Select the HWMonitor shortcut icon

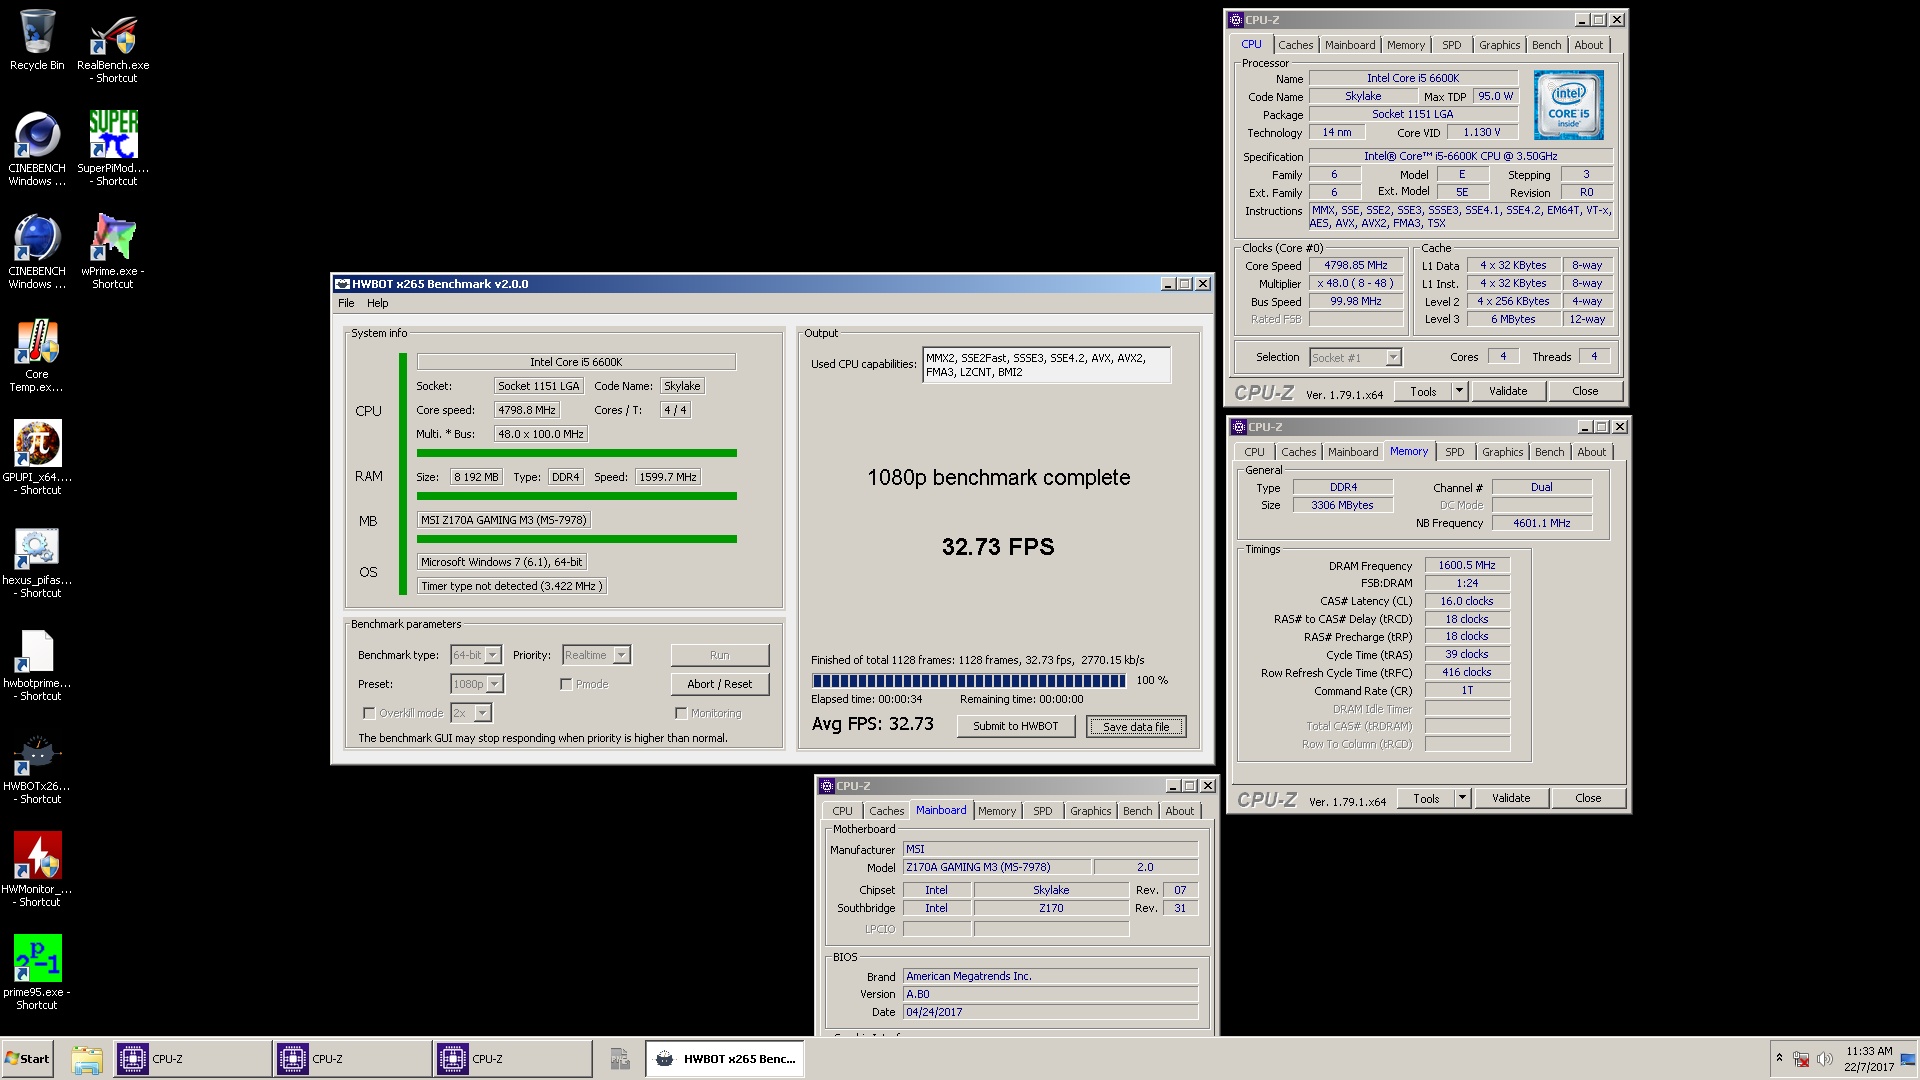pyautogui.click(x=37, y=870)
